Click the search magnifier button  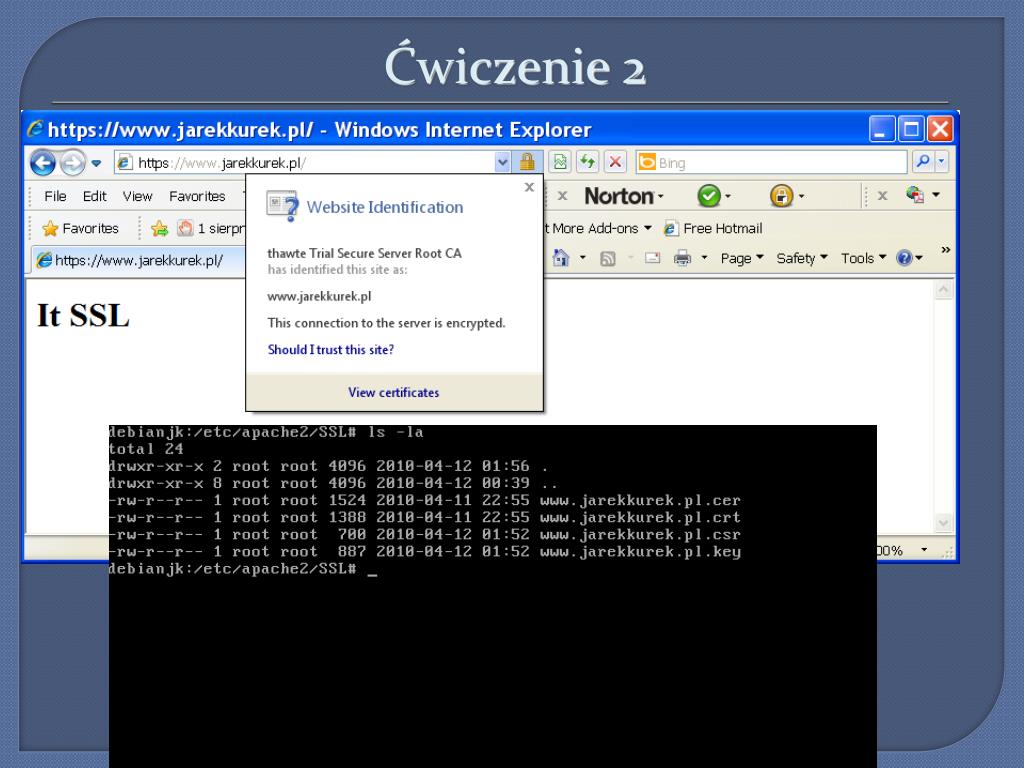click(923, 162)
